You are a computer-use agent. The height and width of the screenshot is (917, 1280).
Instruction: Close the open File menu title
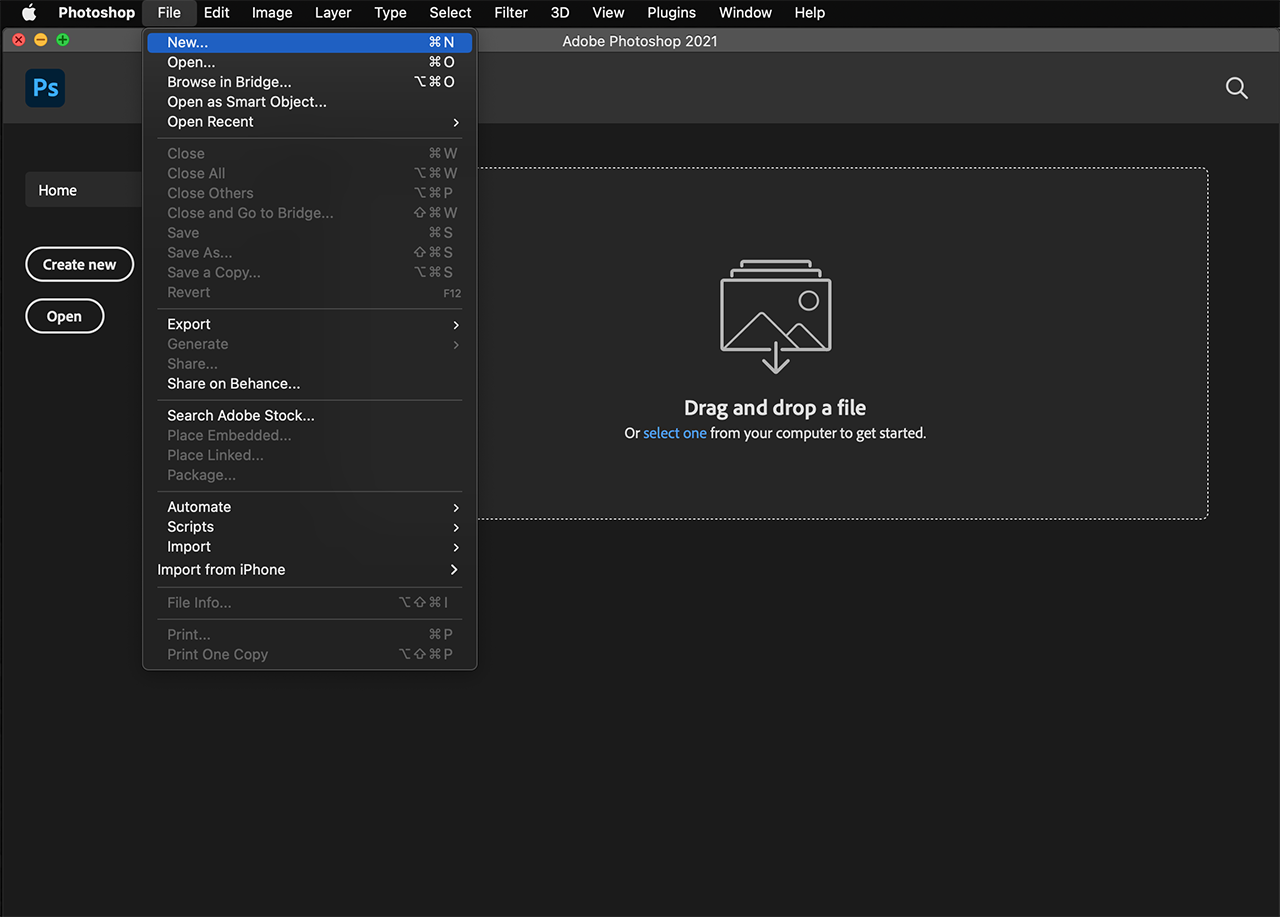coord(169,13)
